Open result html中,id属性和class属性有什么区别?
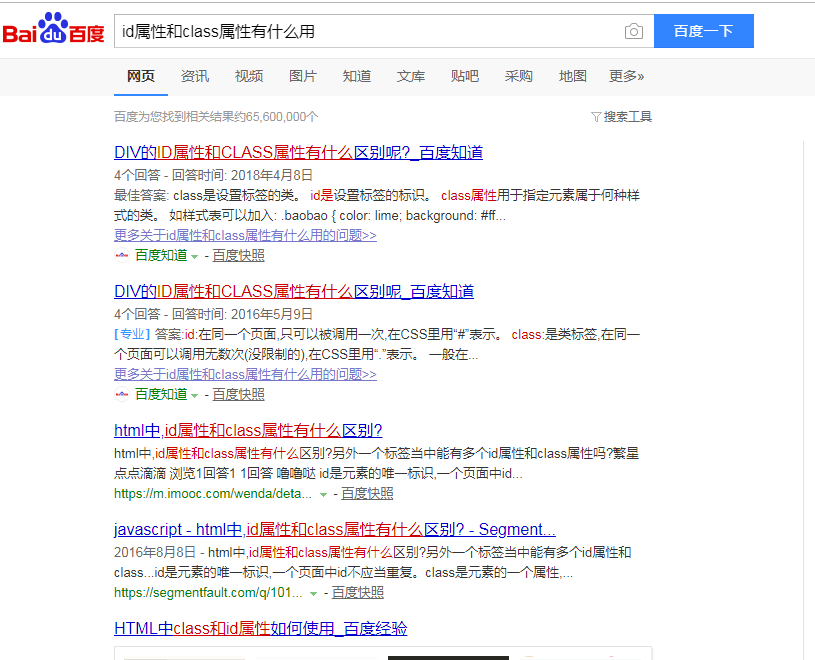815x660 pixels. click(248, 431)
